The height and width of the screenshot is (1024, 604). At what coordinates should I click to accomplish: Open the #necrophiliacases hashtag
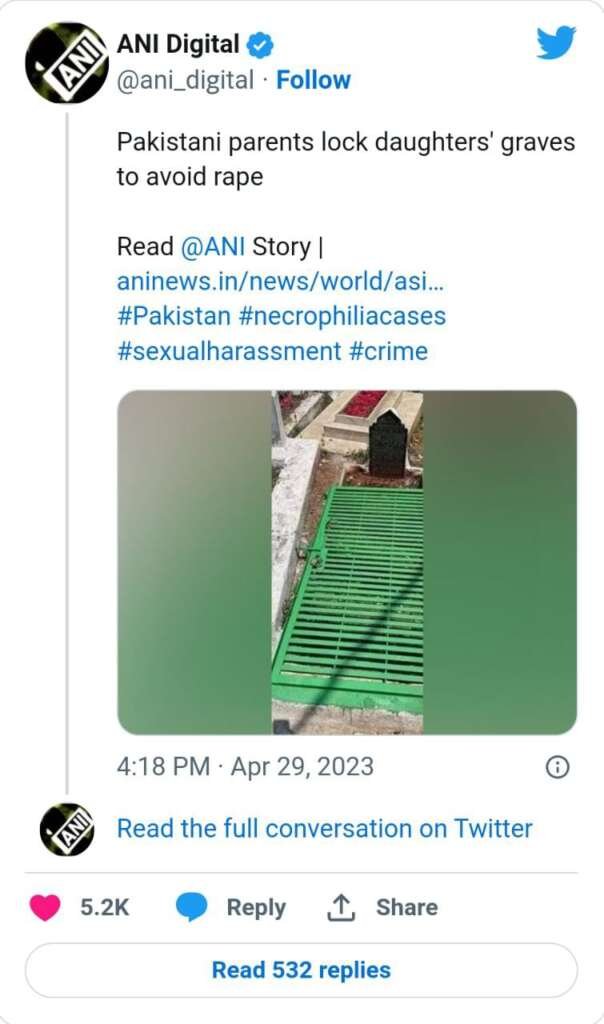click(343, 316)
